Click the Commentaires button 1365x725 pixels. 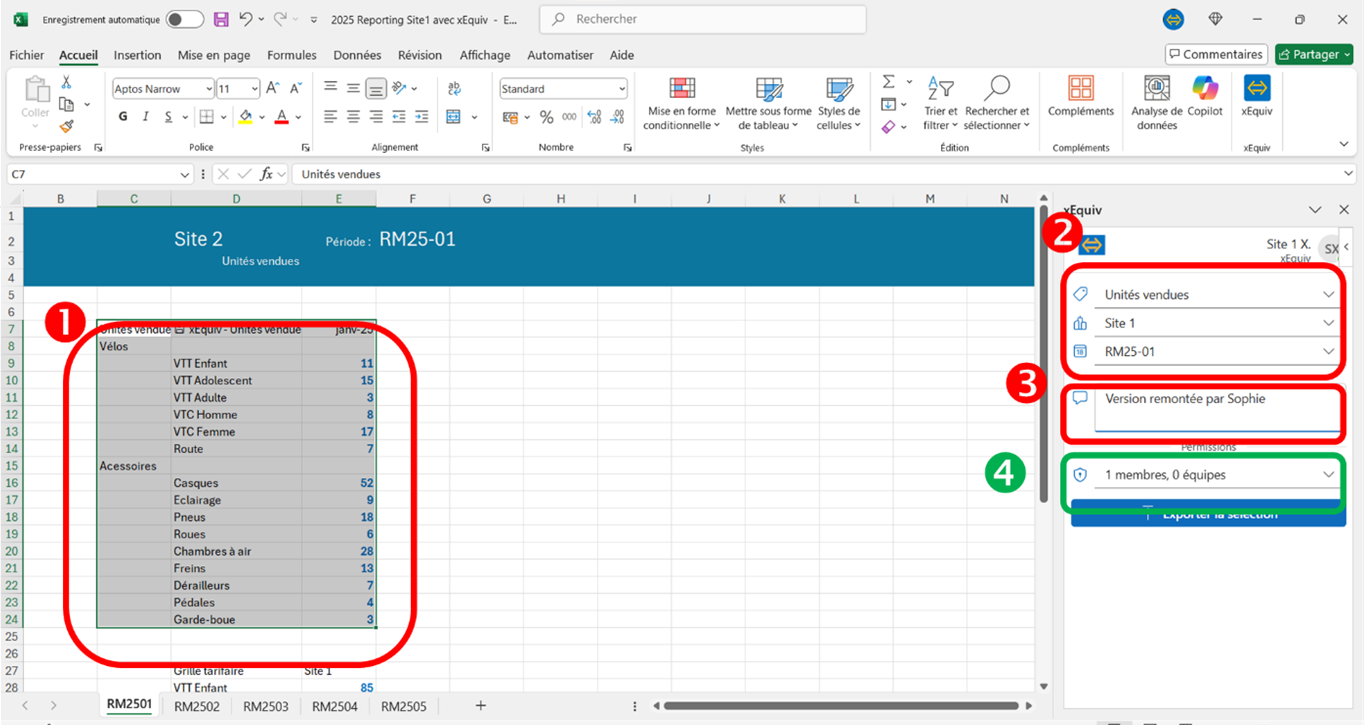[x=1216, y=54]
